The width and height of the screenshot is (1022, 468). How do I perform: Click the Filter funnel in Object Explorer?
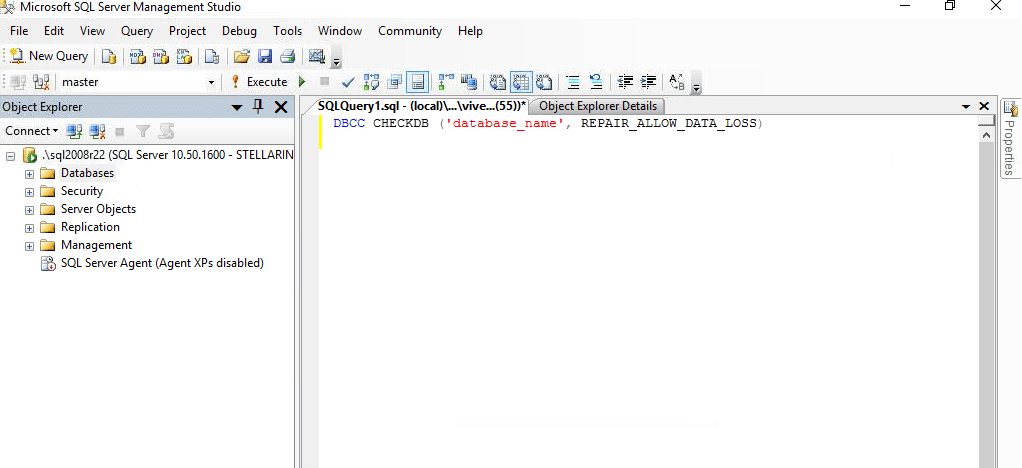click(x=143, y=132)
